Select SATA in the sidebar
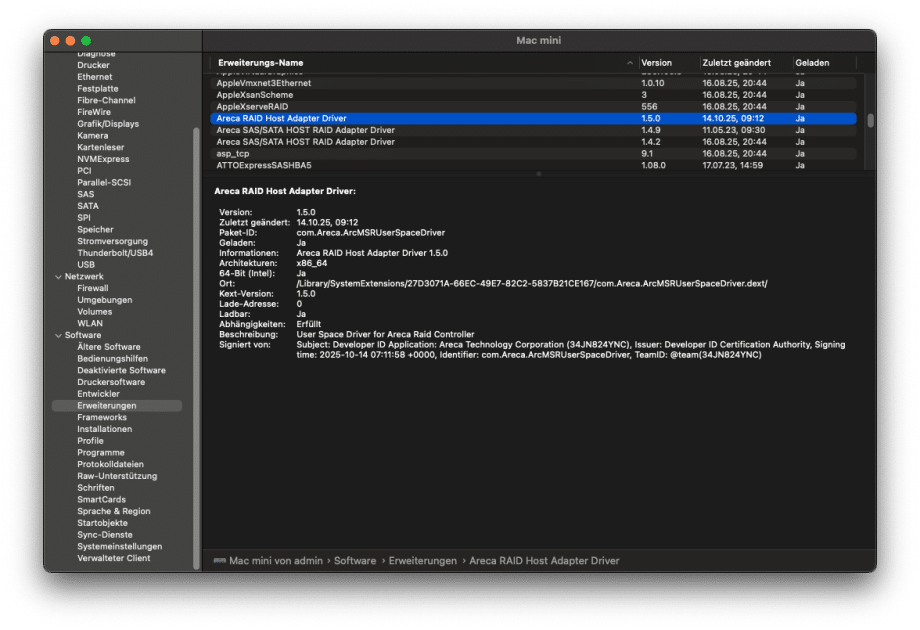 88,206
